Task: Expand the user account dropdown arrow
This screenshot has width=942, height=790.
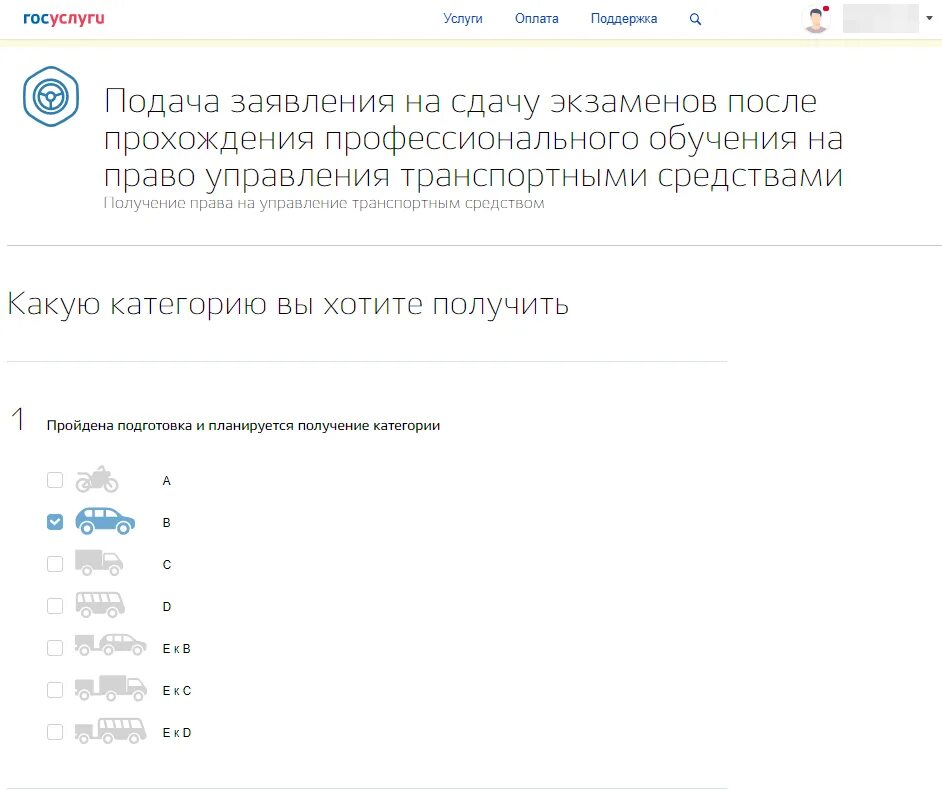Action: 929,19
